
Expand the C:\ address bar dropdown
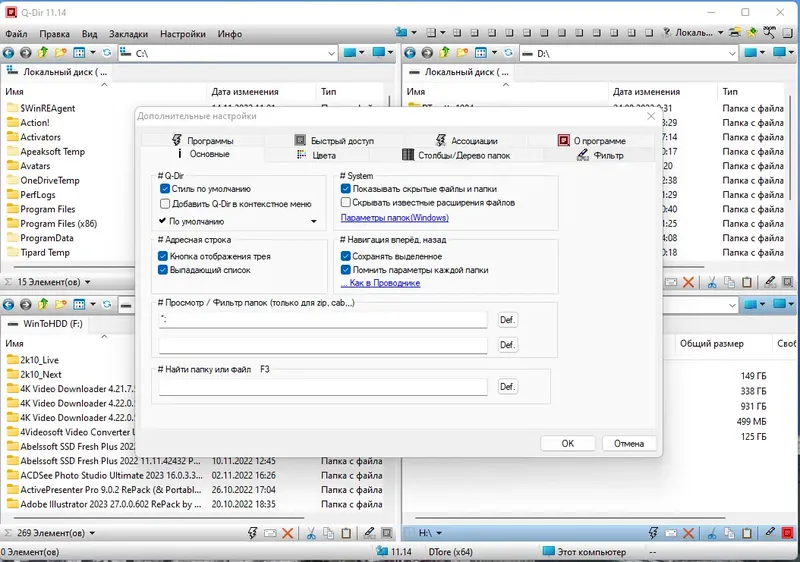(x=331, y=53)
